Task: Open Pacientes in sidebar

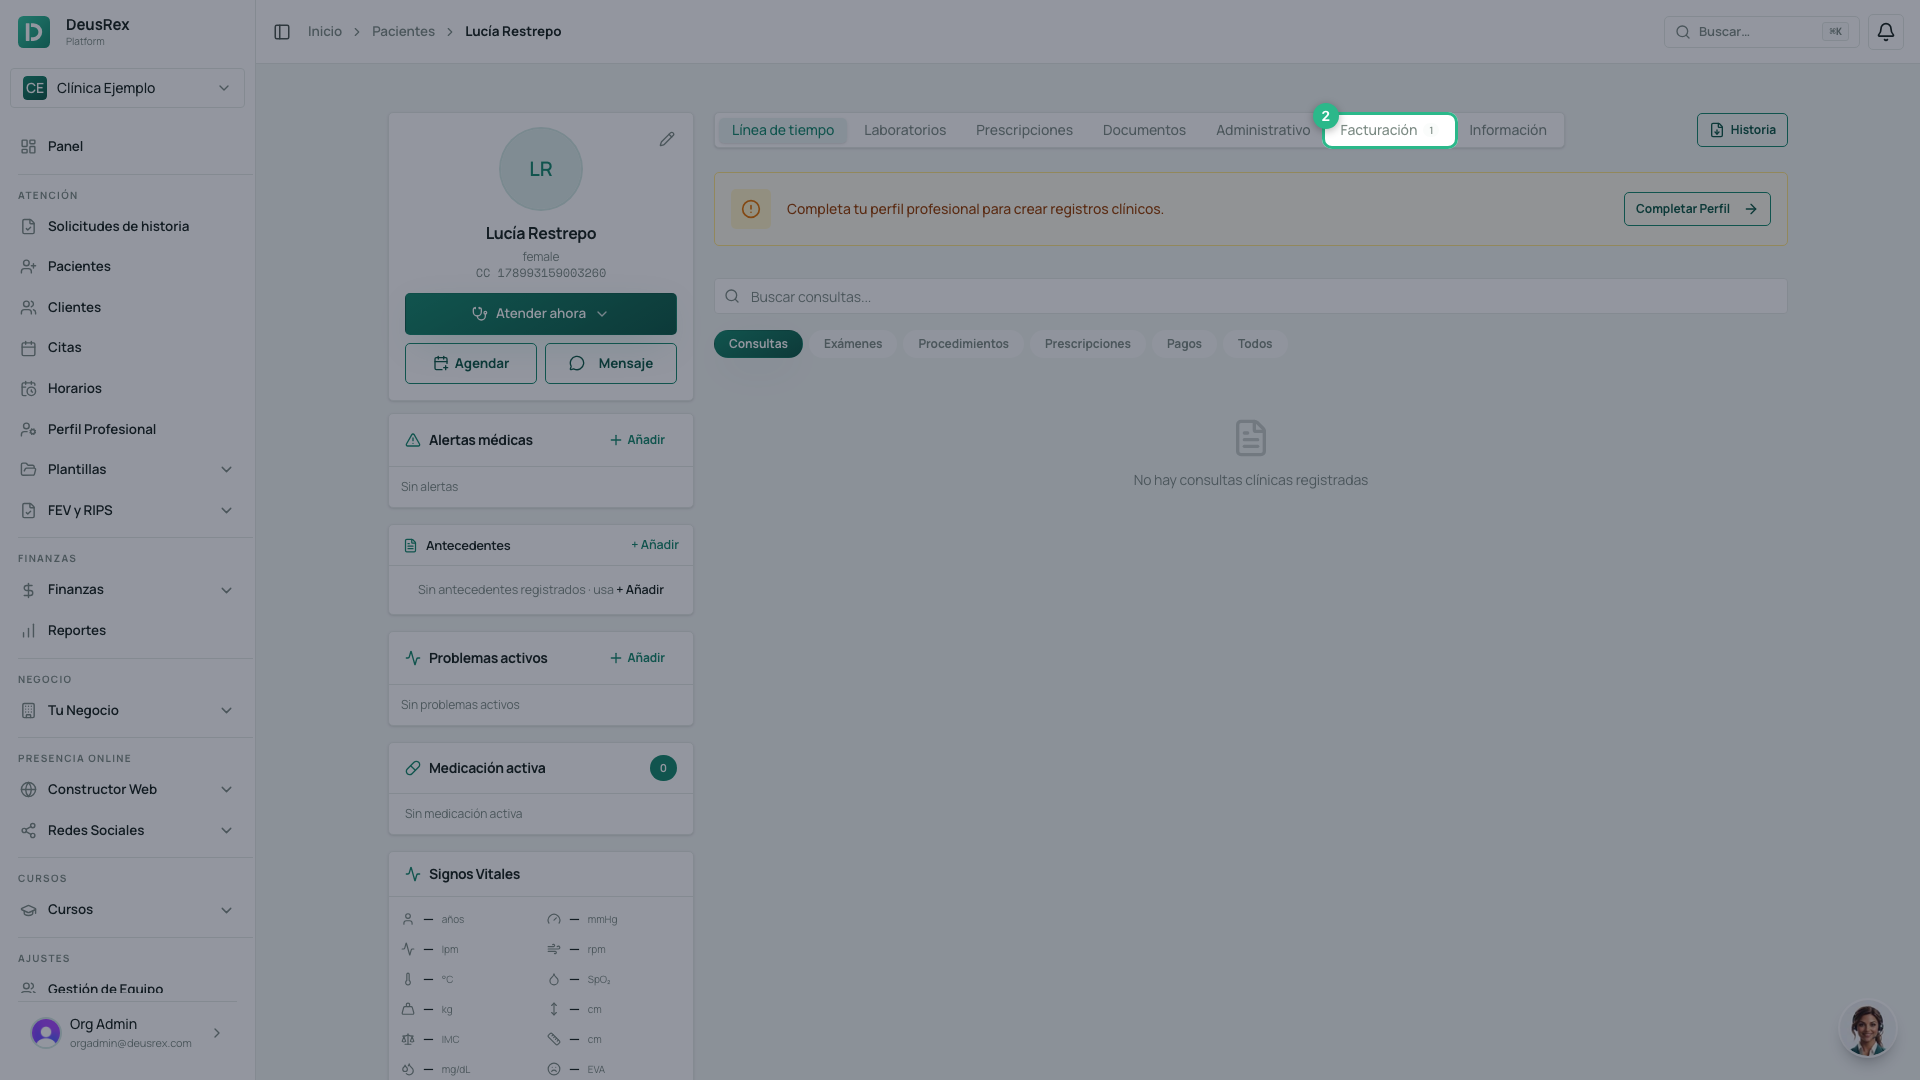Action: (127, 267)
